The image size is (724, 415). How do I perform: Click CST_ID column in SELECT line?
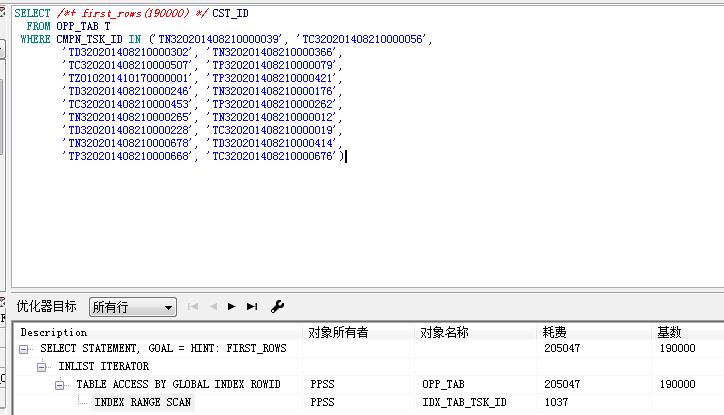tap(230, 13)
